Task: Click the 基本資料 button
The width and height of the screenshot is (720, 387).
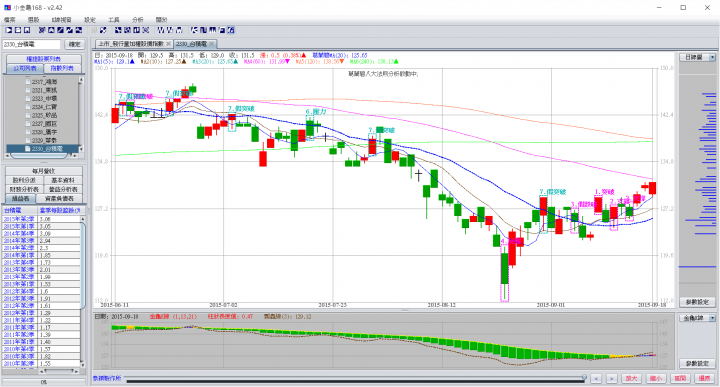Action: tap(63, 180)
